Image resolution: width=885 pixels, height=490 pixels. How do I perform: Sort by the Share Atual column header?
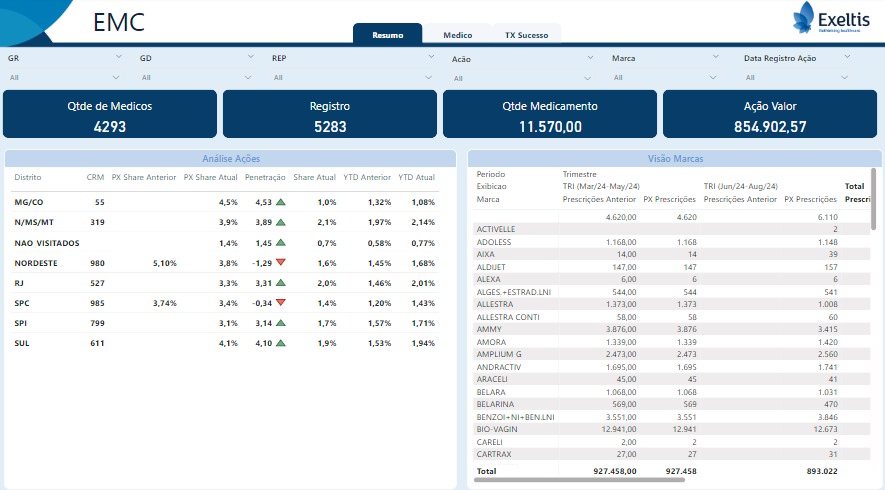click(x=314, y=177)
